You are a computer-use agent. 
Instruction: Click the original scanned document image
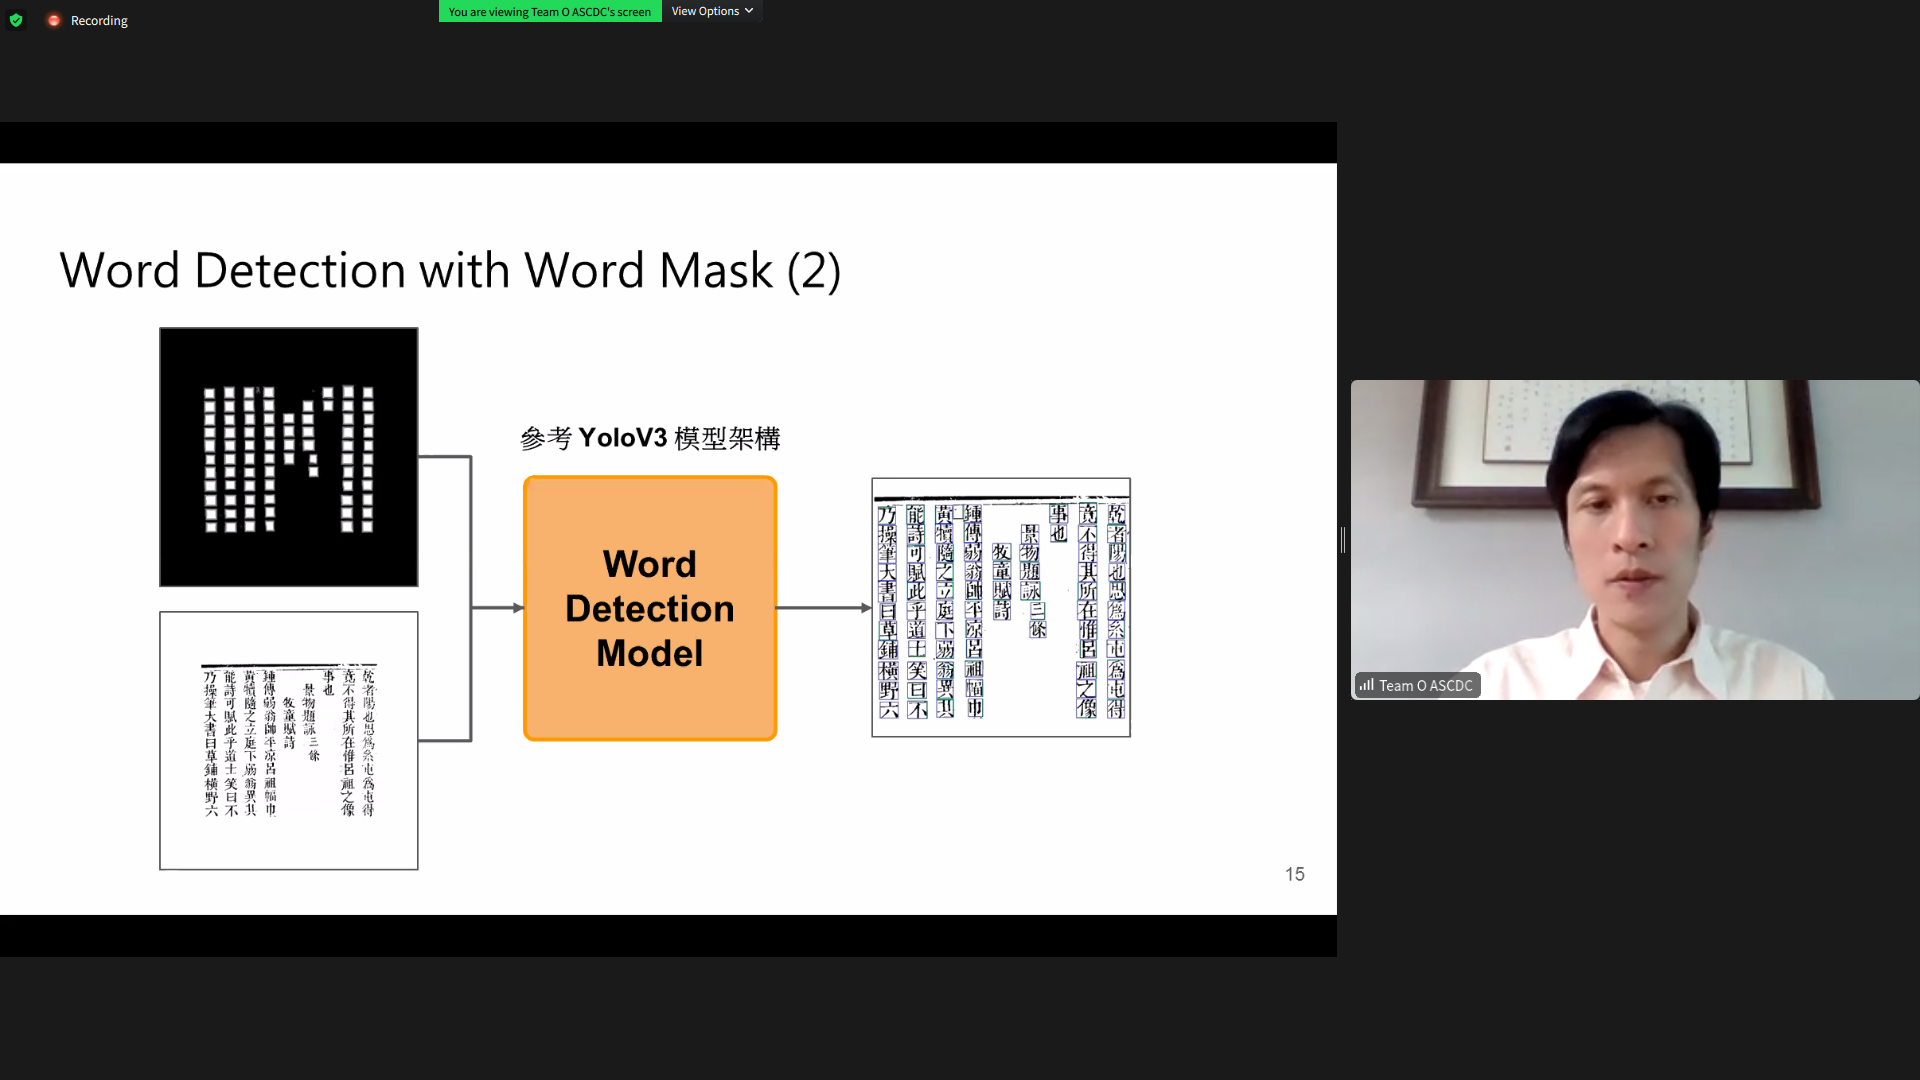click(289, 740)
